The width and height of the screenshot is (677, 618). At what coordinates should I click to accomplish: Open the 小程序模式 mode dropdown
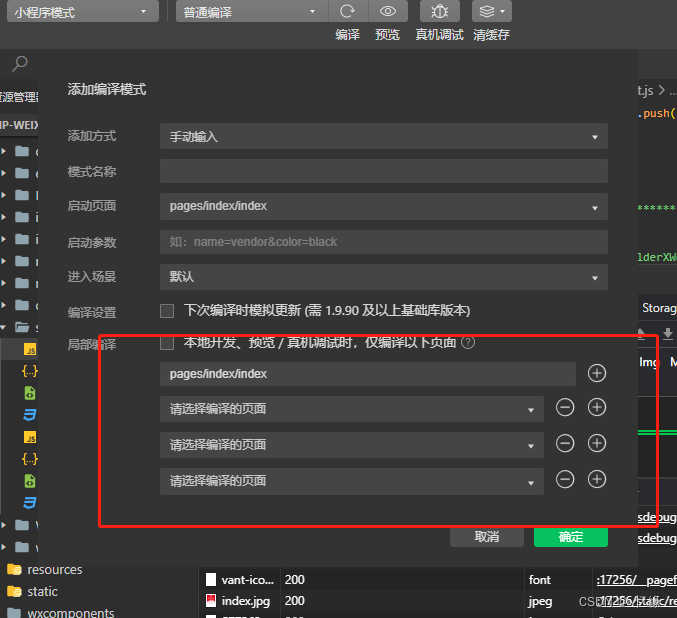point(82,12)
